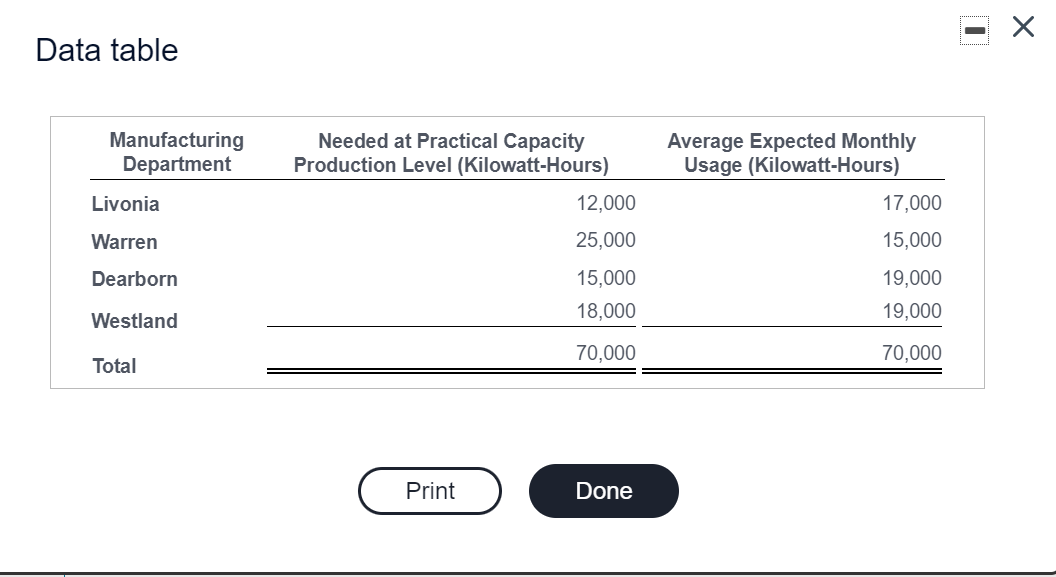Click the Average Expected Monthly Usage header
1056x577 pixels.
(x=791, y=152)
